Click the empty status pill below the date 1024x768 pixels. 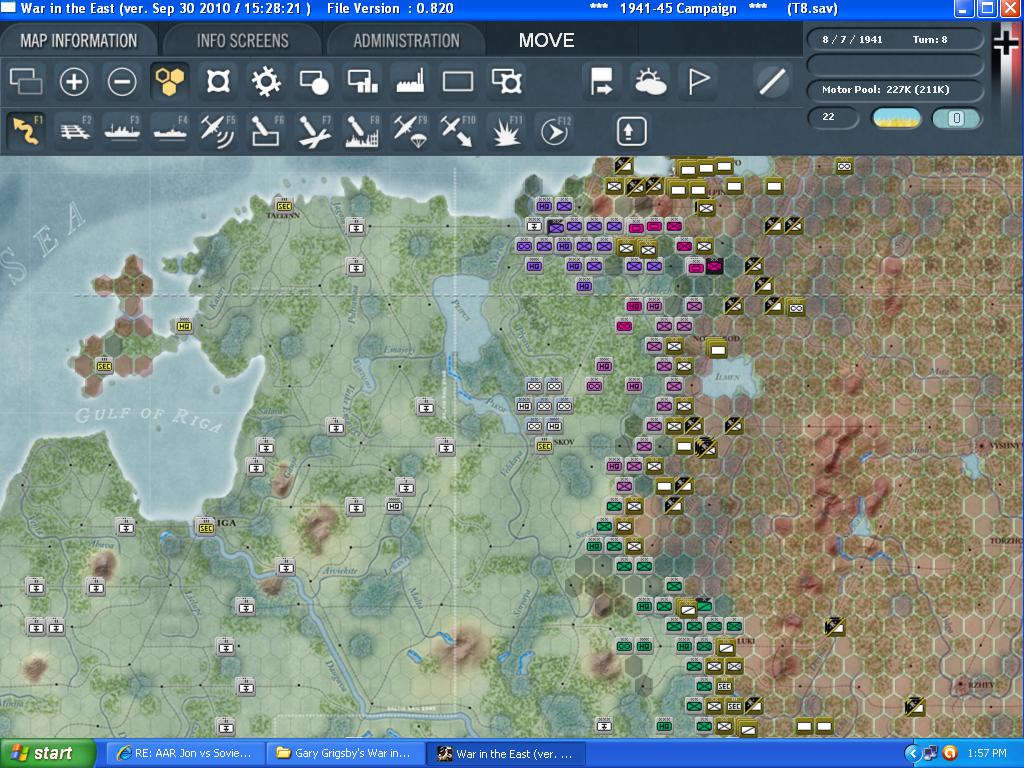tap(895, 65)
